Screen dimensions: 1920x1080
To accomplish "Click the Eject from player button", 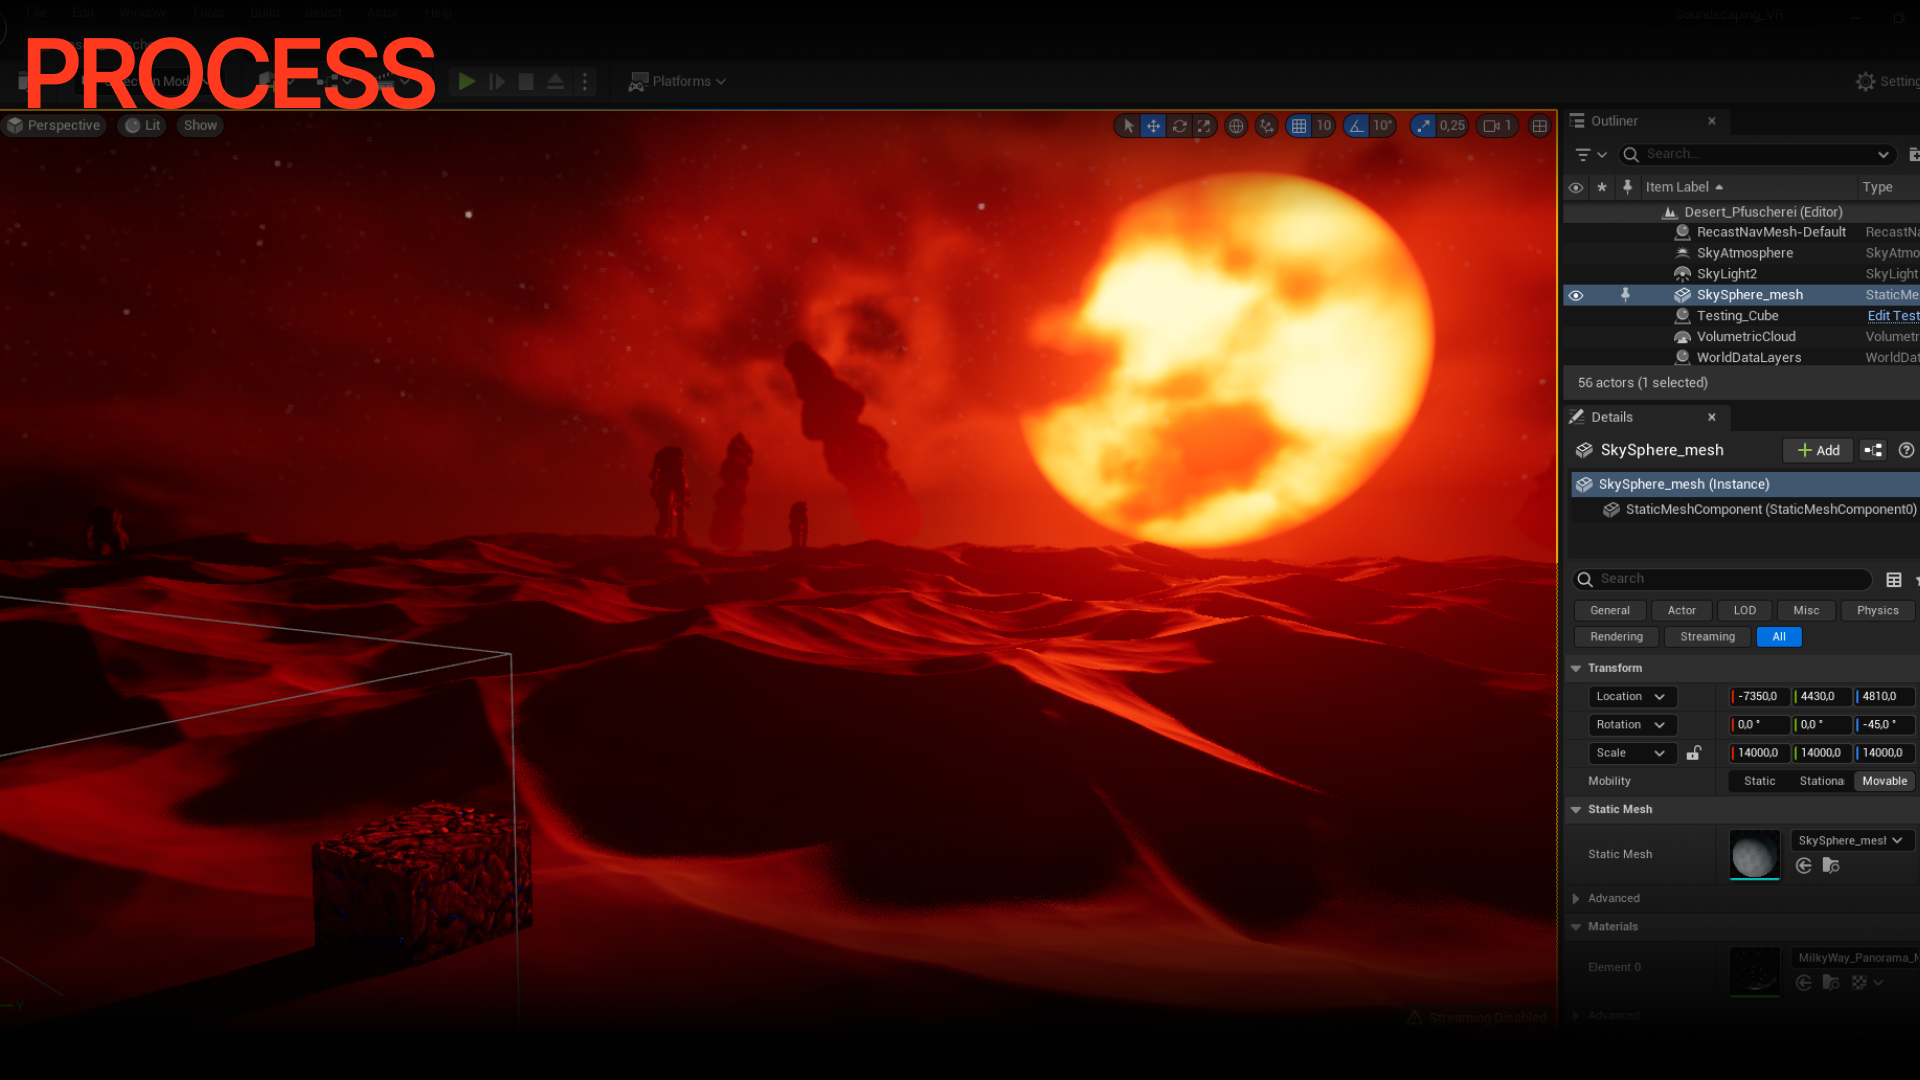I will coord(555,81).
